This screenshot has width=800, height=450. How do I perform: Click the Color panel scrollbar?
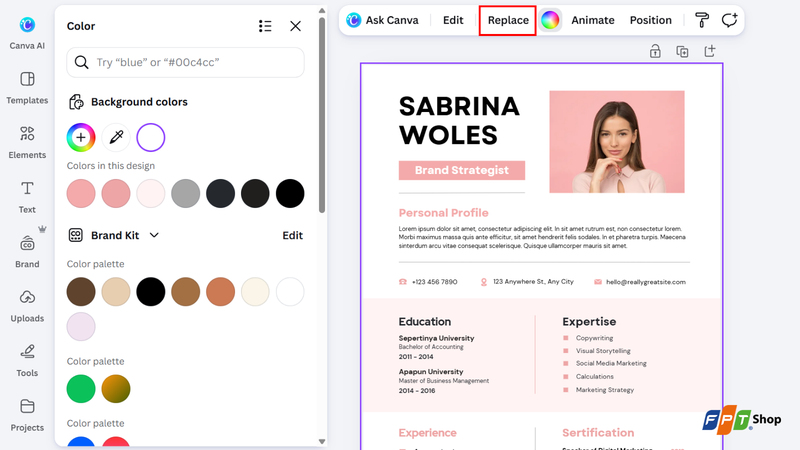[322, 115]
